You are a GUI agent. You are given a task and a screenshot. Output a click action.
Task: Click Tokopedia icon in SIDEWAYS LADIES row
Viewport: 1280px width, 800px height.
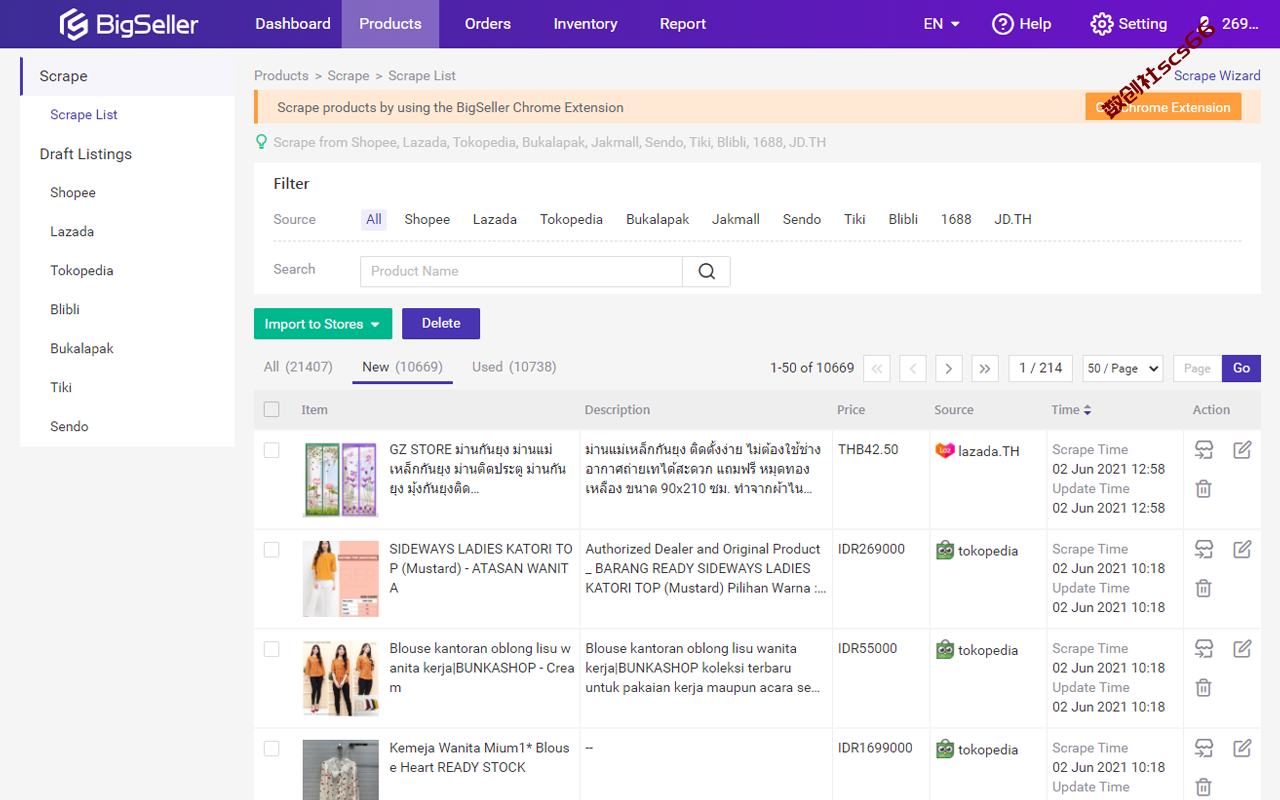coord(944,550)
